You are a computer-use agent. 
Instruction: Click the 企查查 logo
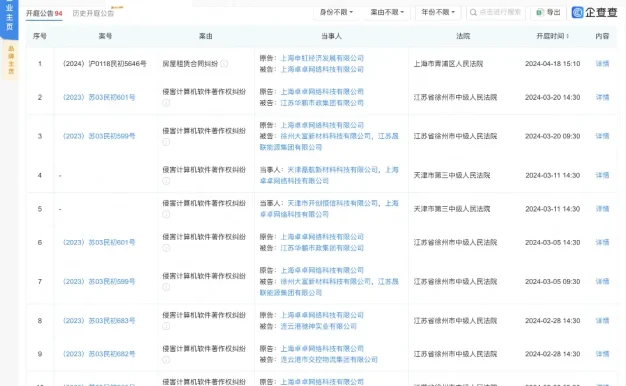[594, 12]
